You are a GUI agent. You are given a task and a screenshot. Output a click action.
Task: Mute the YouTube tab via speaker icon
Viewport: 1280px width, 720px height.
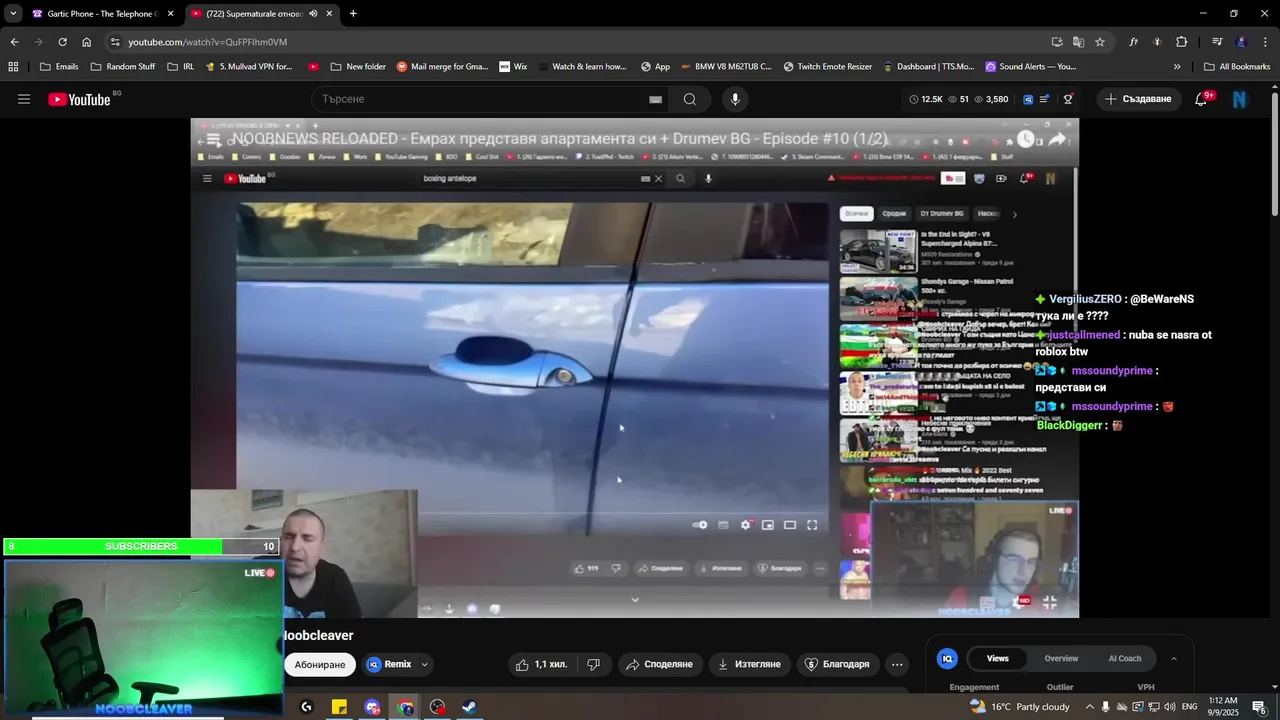point(313,14)
